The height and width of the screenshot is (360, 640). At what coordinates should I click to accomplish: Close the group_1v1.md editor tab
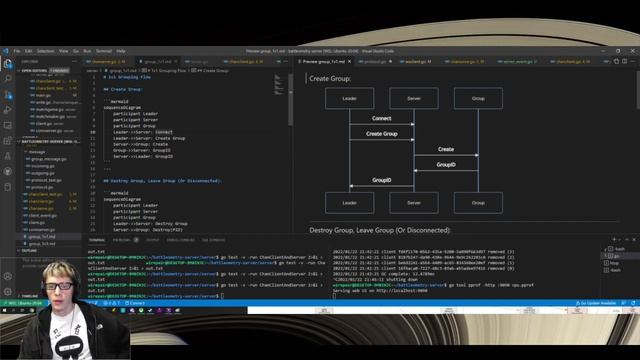coord(176,62)
